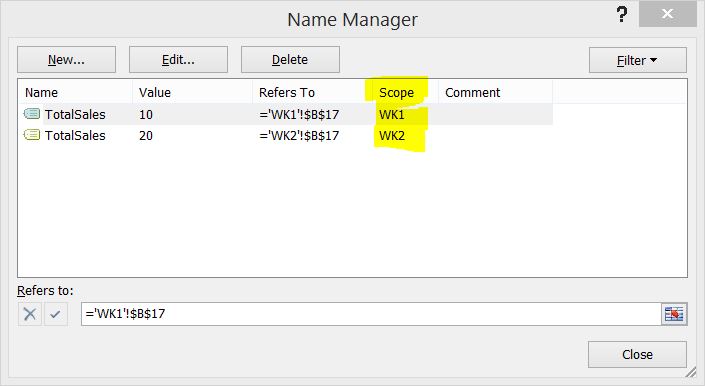Cancel the Refers to edit with X icon

[30, 314]
